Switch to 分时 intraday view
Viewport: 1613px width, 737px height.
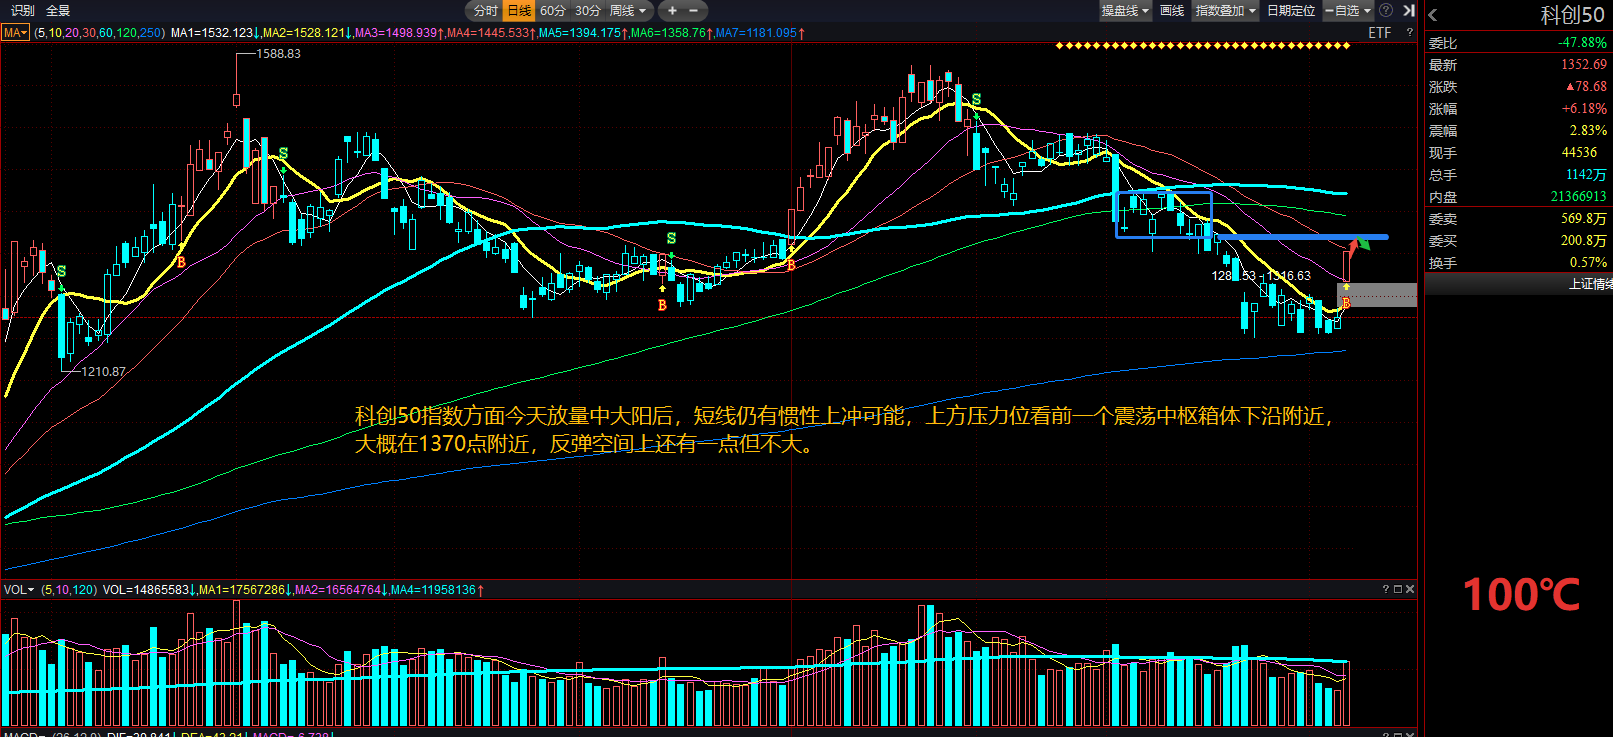[x=485, y=11]
